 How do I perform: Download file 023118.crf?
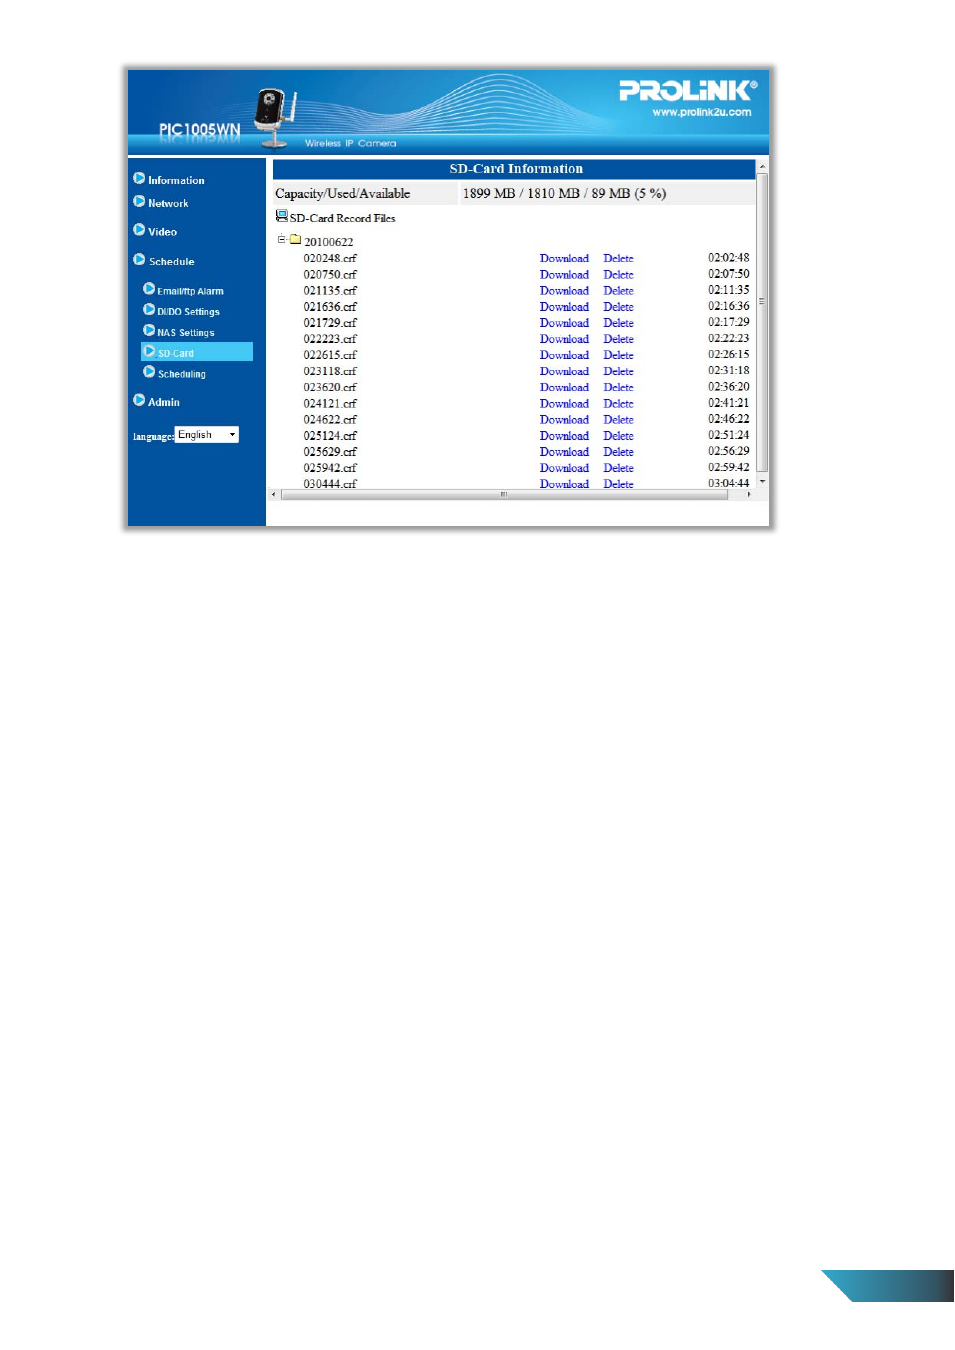point(564,371)
